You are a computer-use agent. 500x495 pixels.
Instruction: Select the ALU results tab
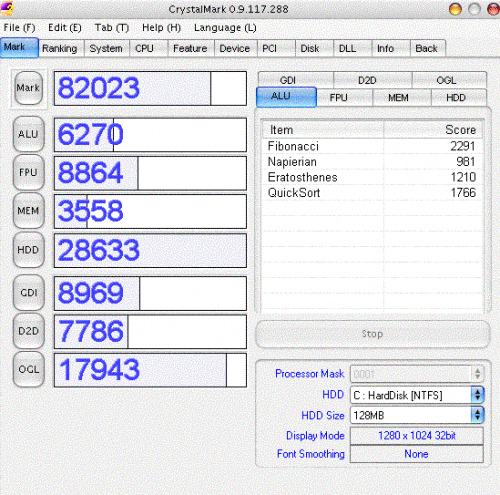[x=286, y=97]
